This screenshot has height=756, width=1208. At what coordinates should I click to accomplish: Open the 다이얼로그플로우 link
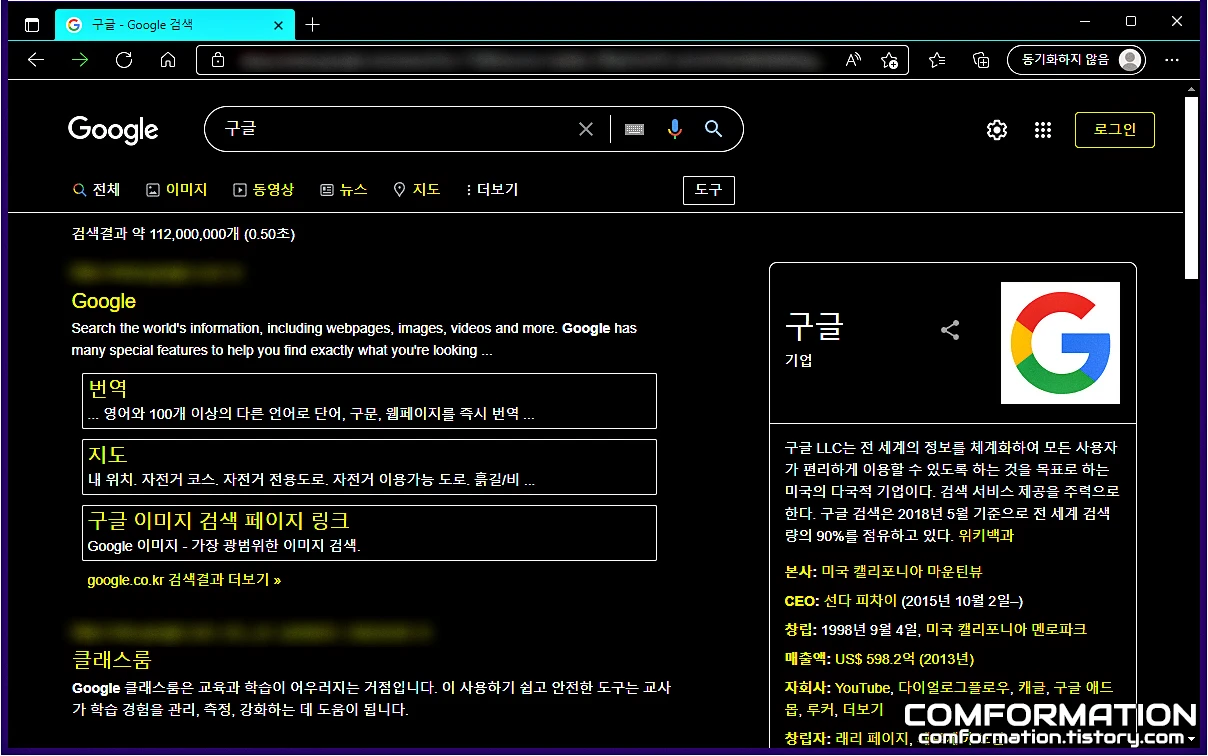coord(953,687)
